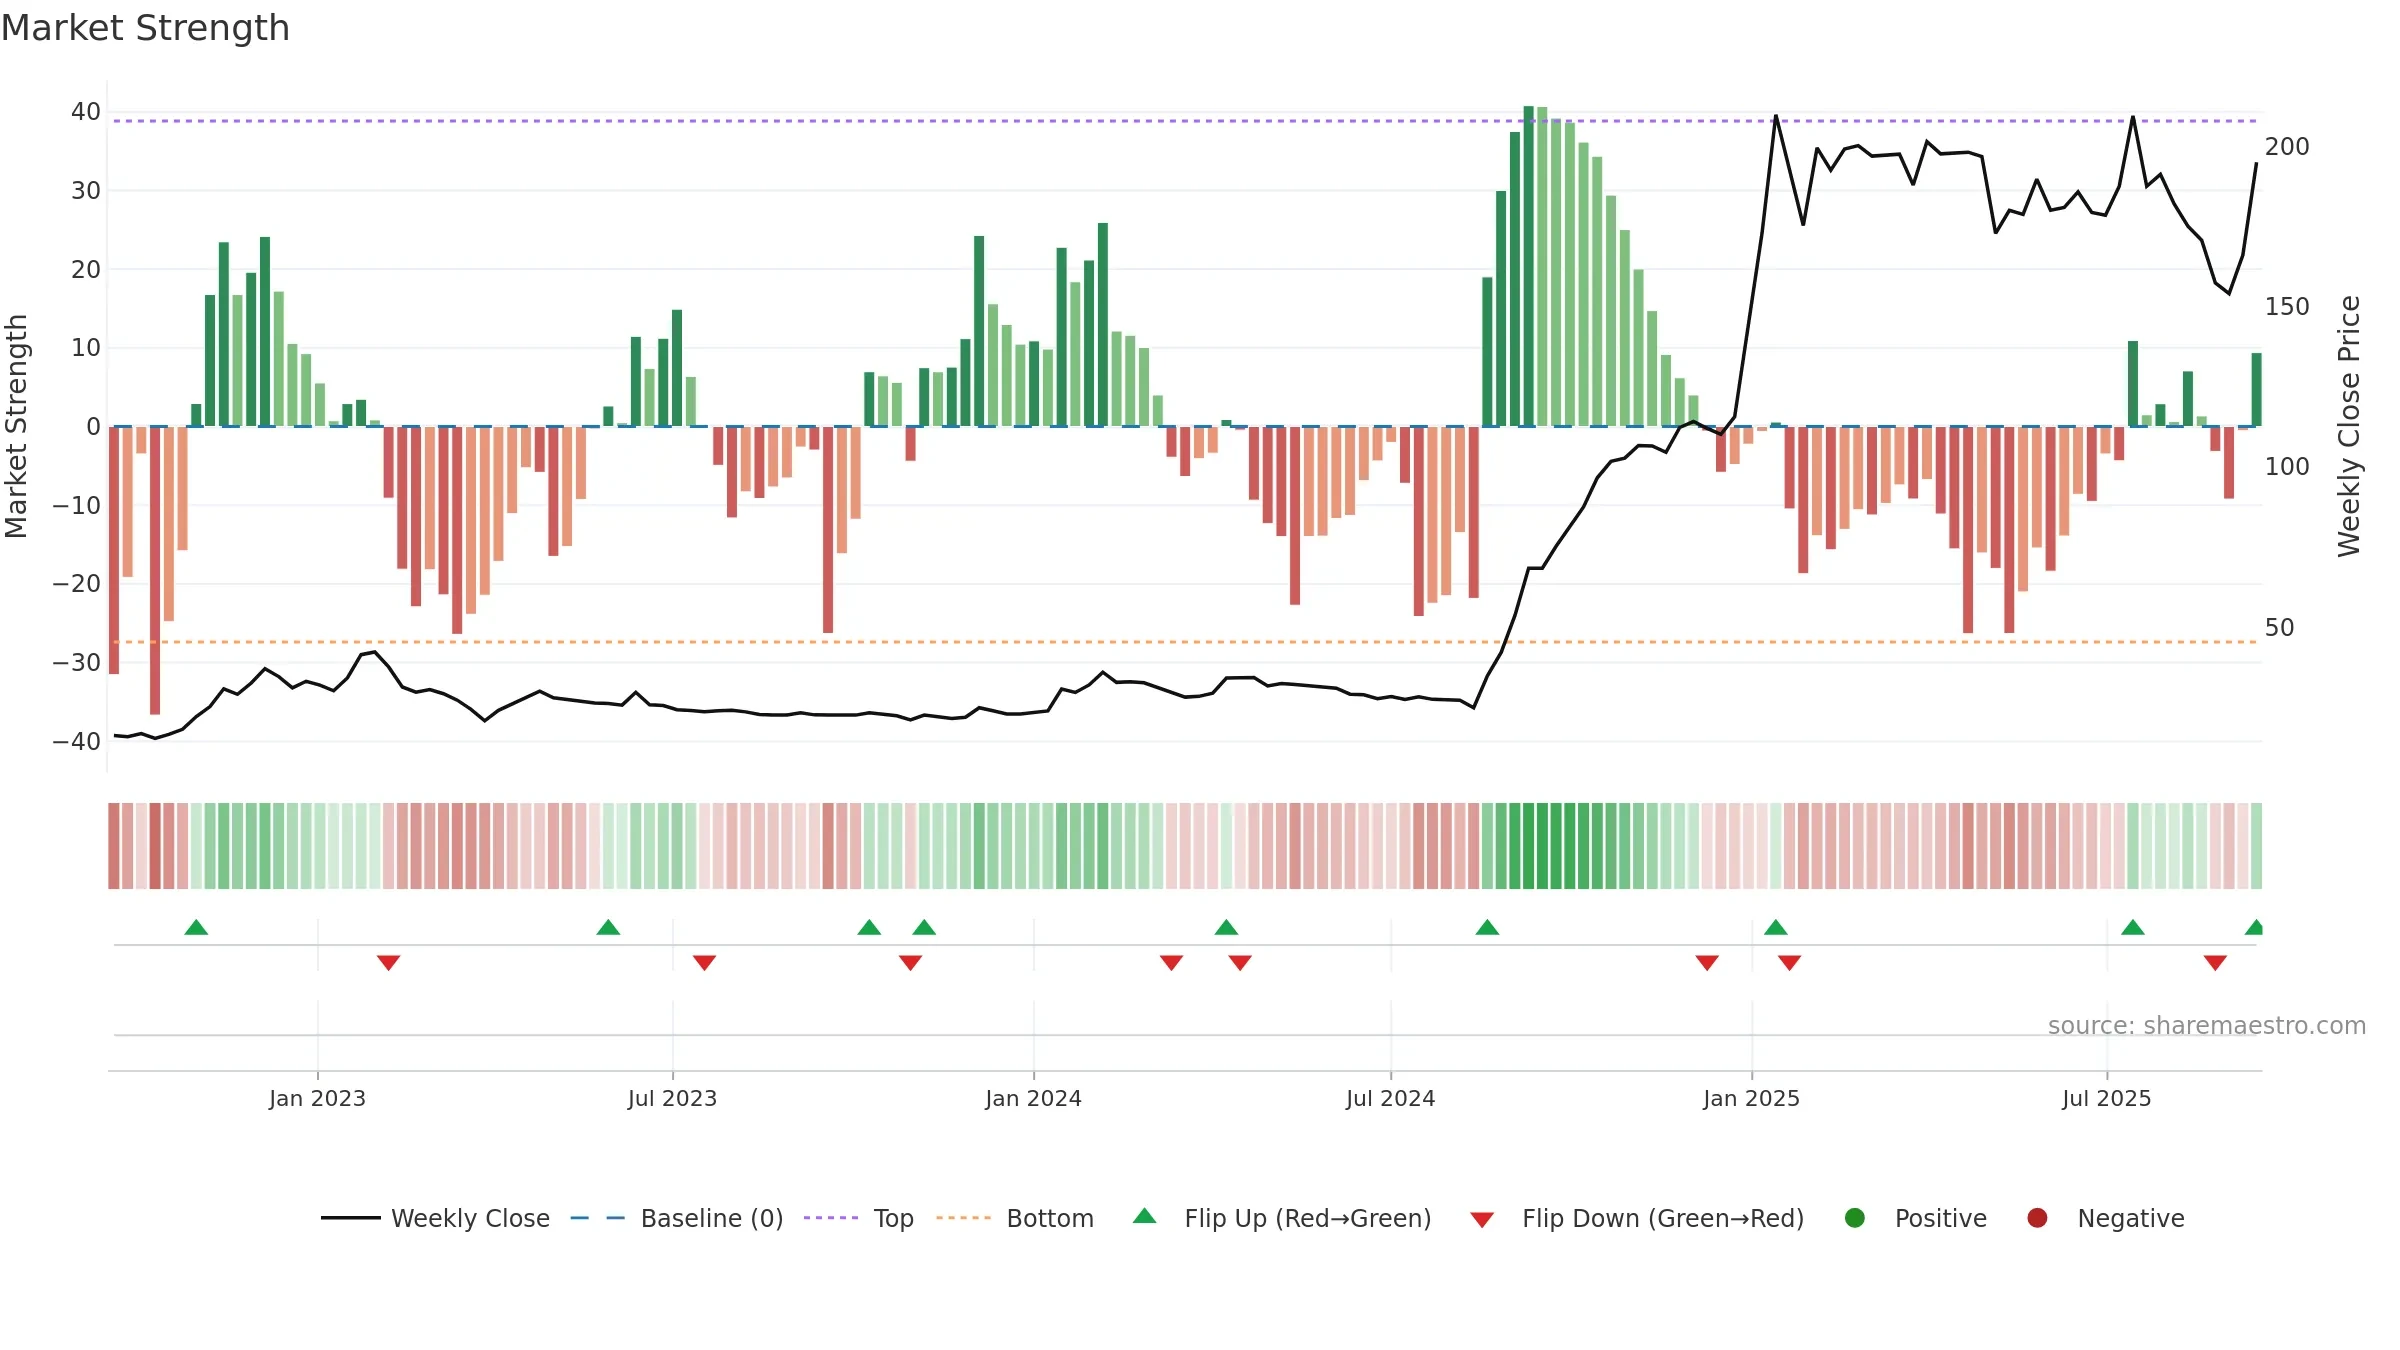Toggle Flip Down (Green→Red) legend entry
The image size is (2400, 1350).
1637,1218
